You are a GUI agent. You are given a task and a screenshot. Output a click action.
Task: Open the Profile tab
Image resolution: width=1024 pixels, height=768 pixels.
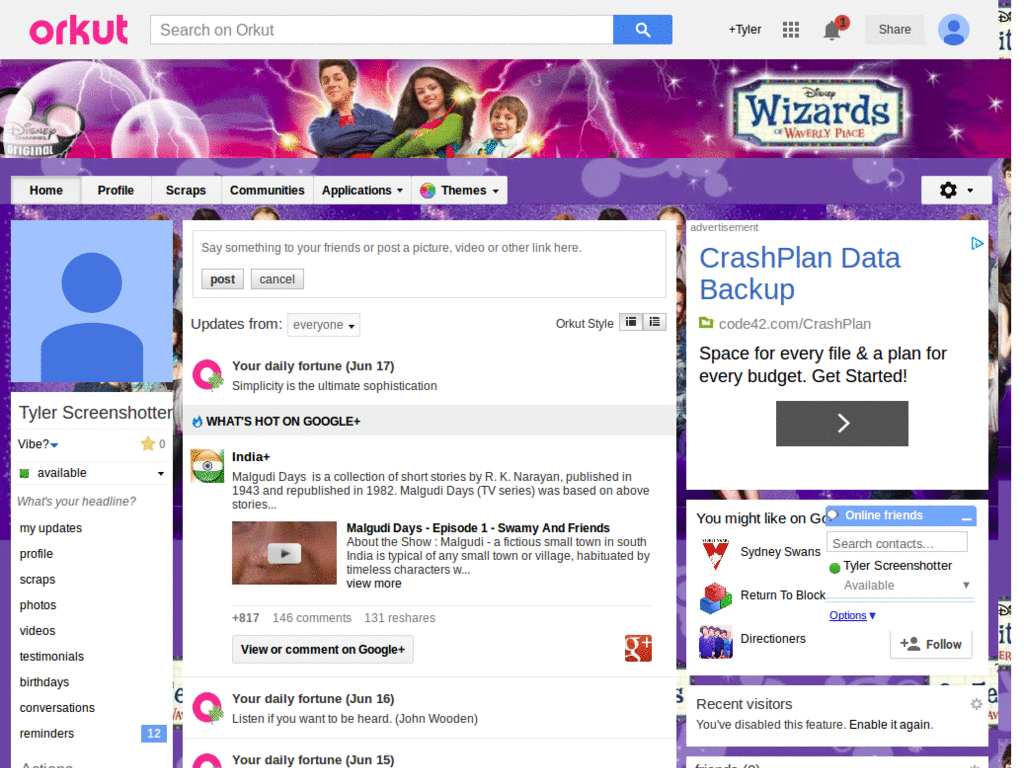[x=116, y=190]
